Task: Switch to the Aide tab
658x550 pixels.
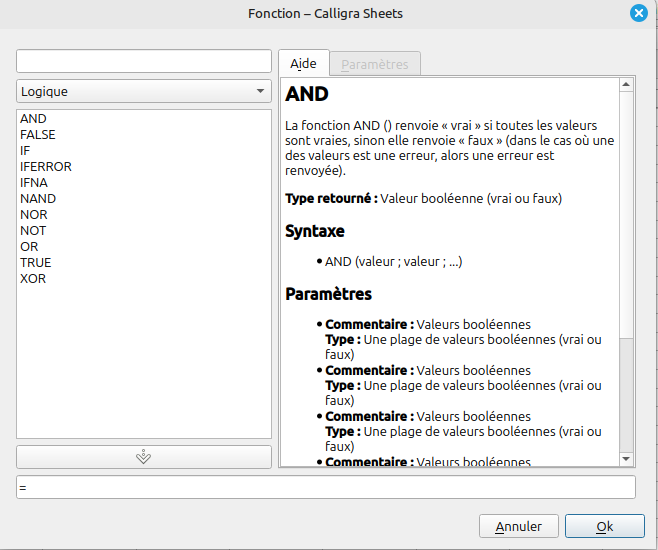Action: pos(303,63)
